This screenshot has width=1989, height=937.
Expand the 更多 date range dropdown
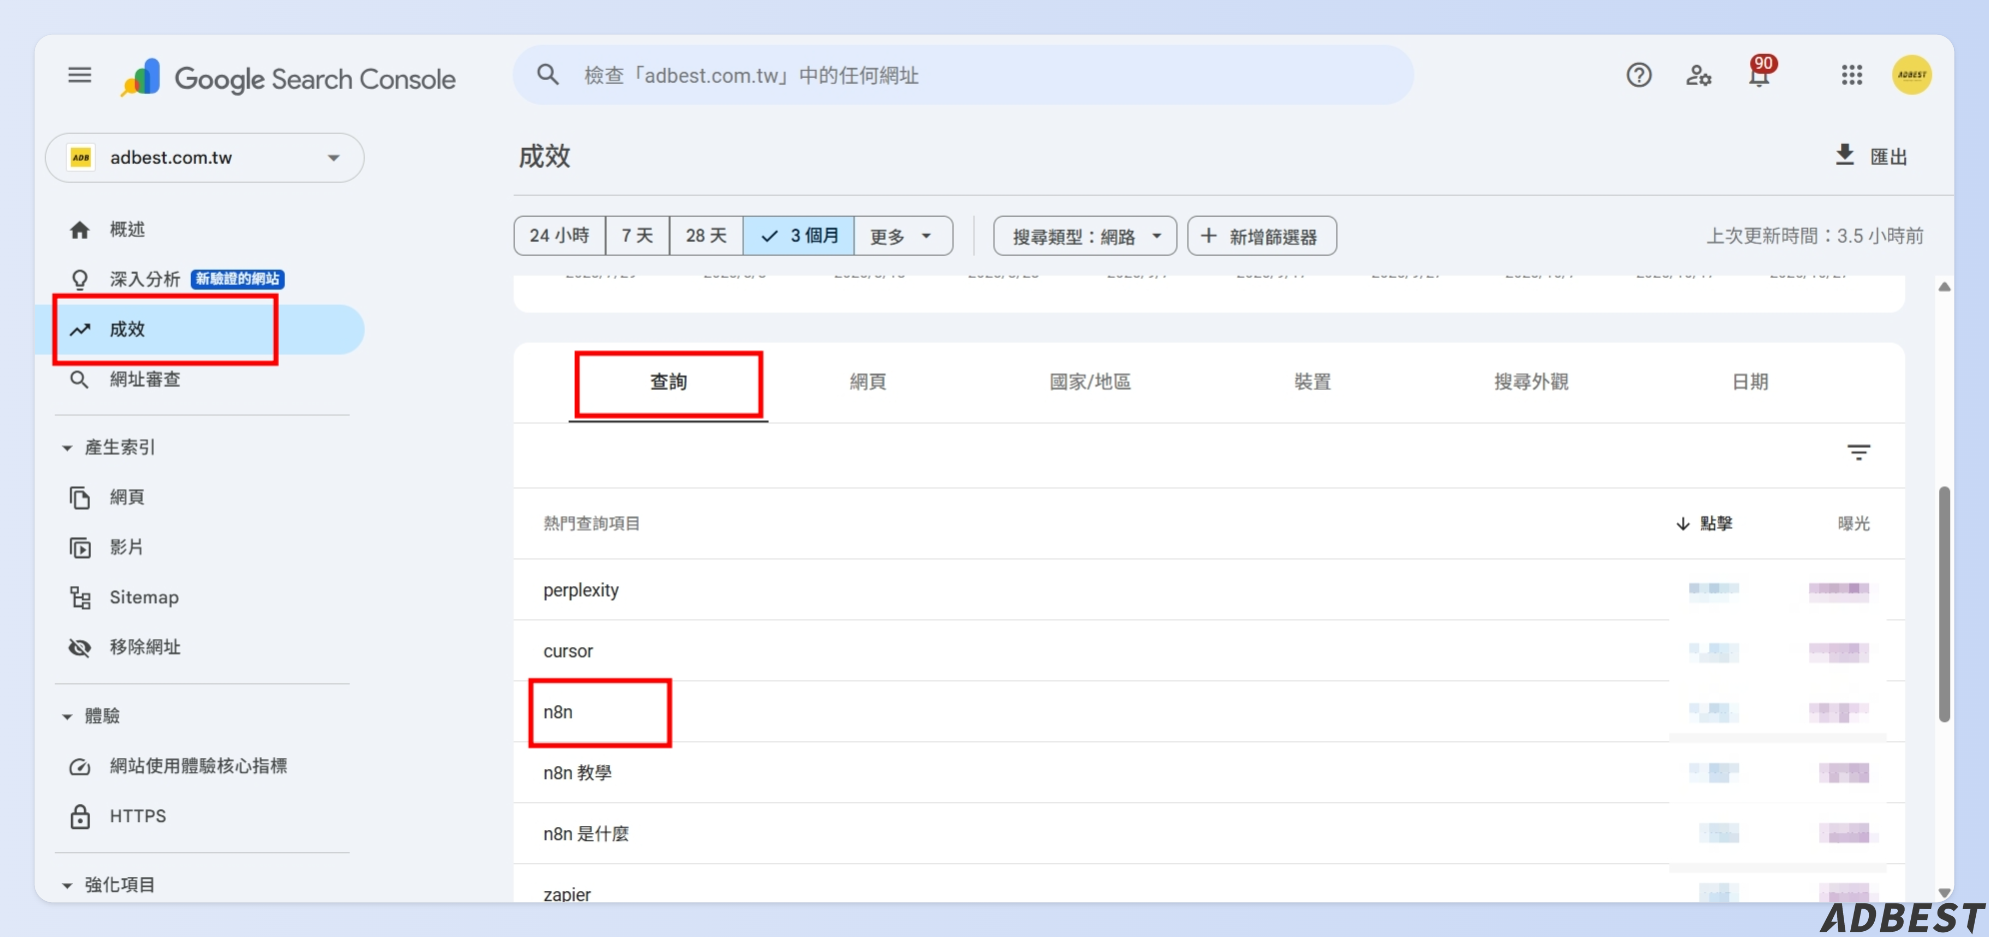pyautogui.click(x=901, y=236)
